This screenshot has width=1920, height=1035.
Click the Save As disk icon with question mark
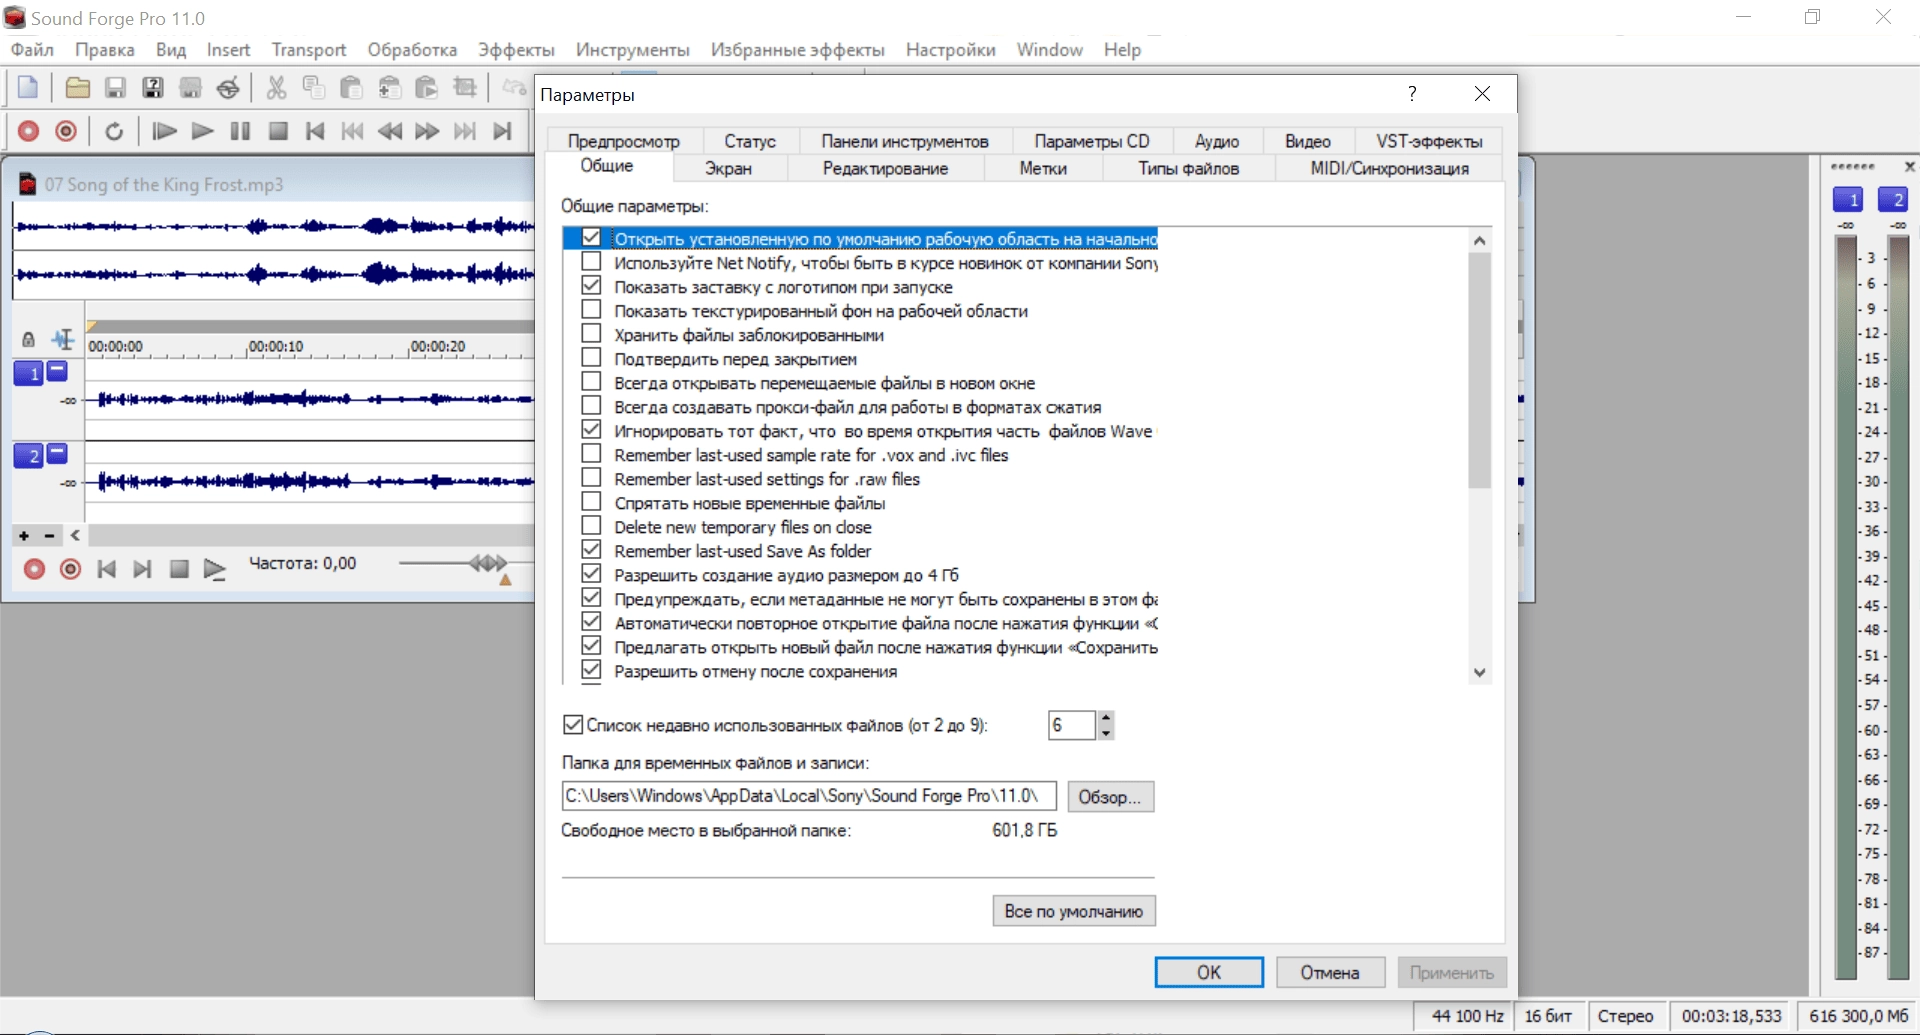point(152,88)
